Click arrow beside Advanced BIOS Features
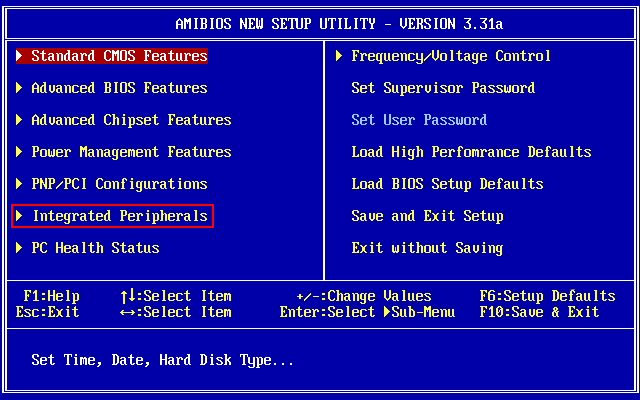 click(x=19, y=88)
